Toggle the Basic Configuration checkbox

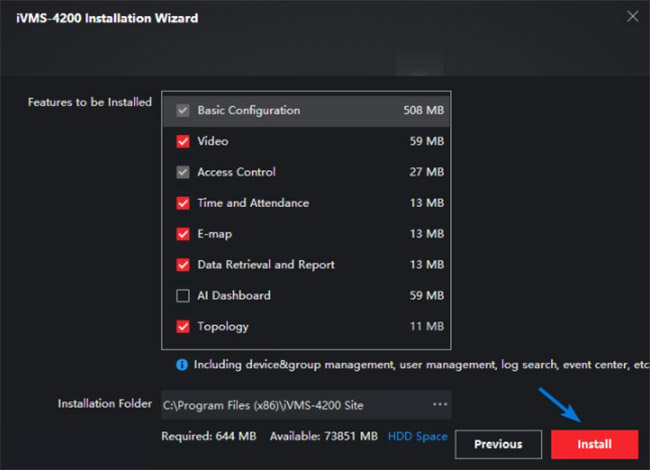coord(183,111)
